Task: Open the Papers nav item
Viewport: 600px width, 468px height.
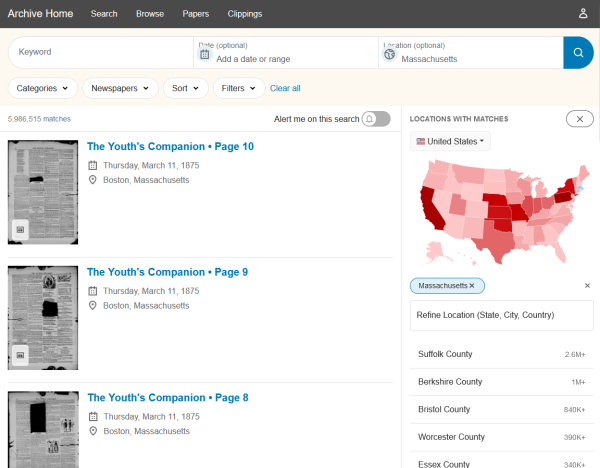Action: [x=196, y=14]
